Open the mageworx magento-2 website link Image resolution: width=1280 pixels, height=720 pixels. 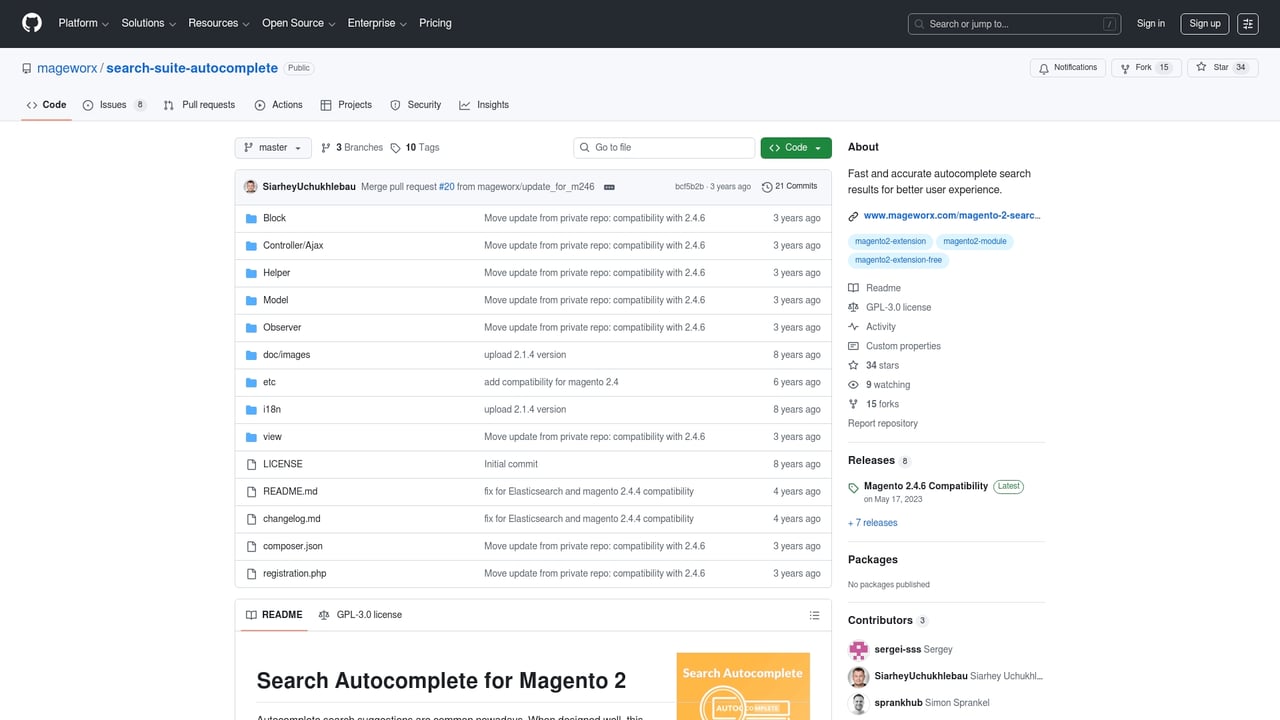950,214
